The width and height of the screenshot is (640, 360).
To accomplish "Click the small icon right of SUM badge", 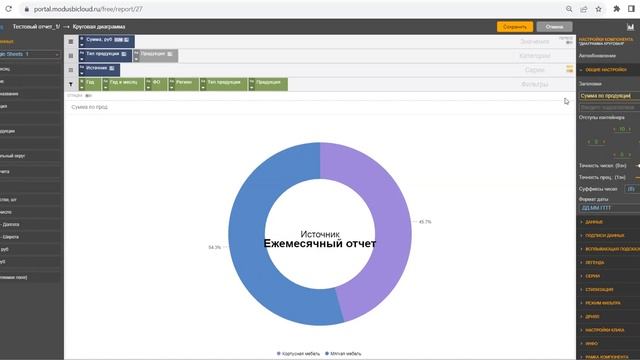I will (x=127, y=40).
